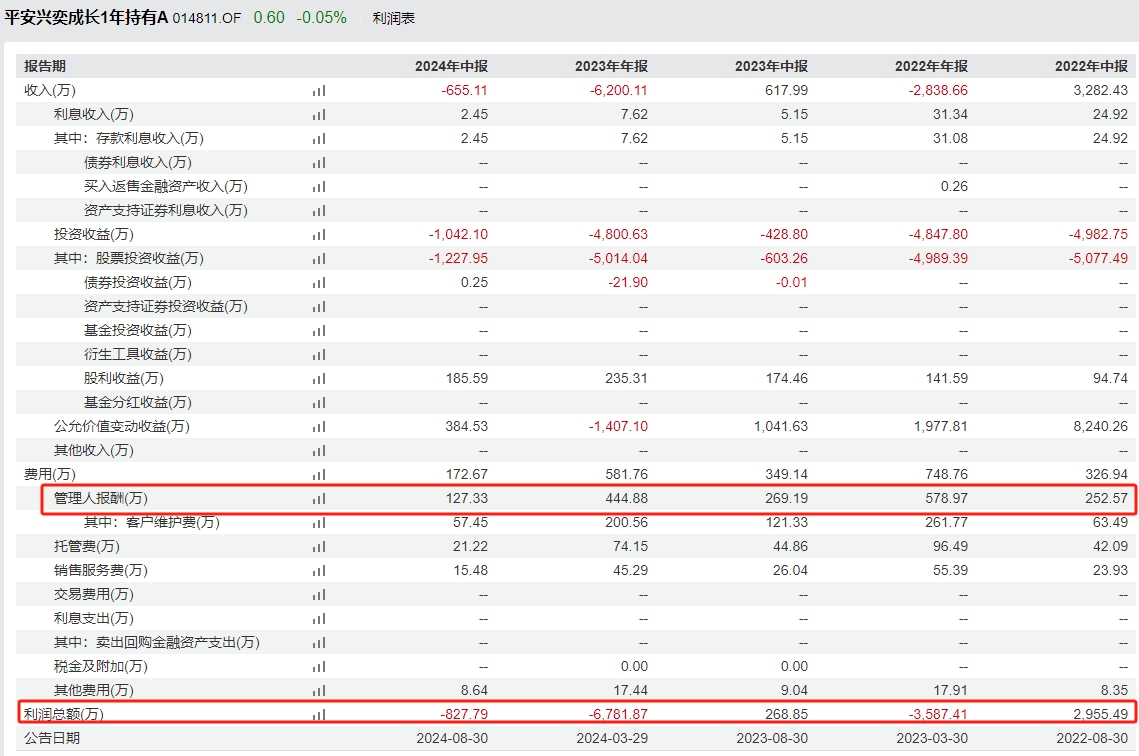
Task: Select the 公允价值变动收益(万) row label
Action: click(x=122, y=426)
